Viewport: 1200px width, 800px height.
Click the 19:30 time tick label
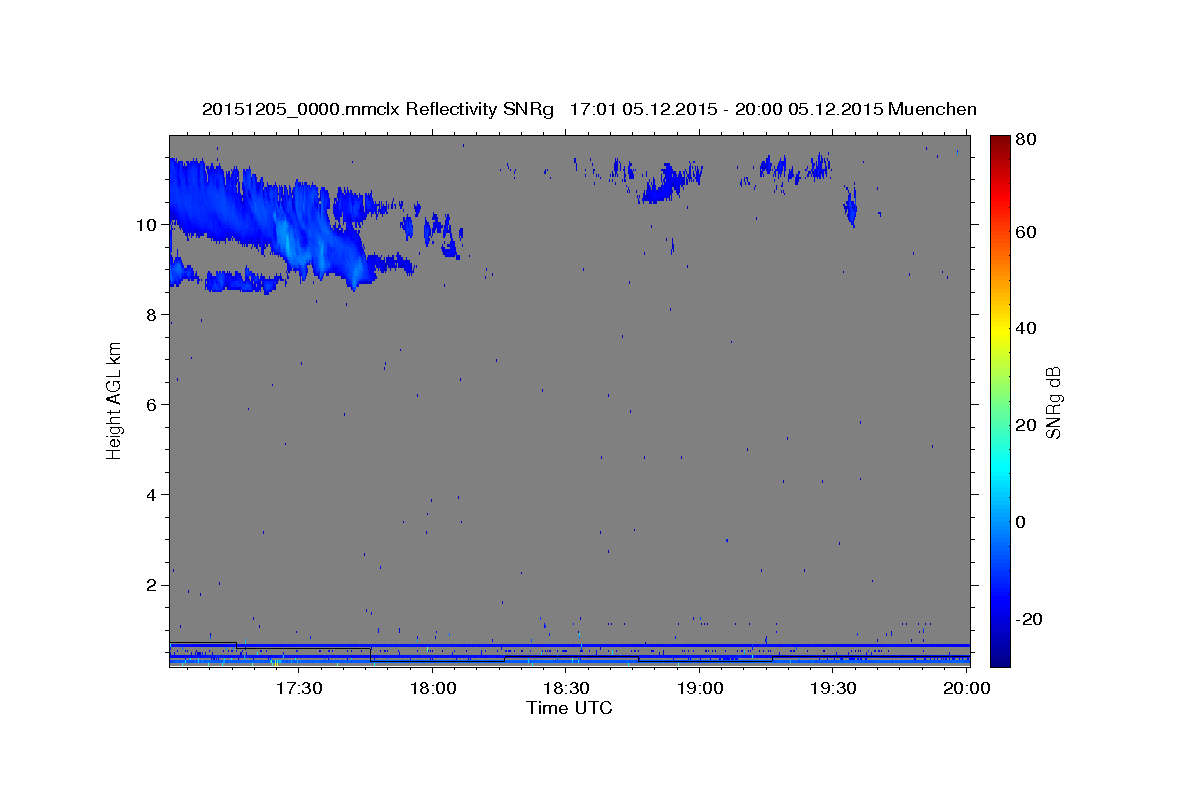point(833,688)
